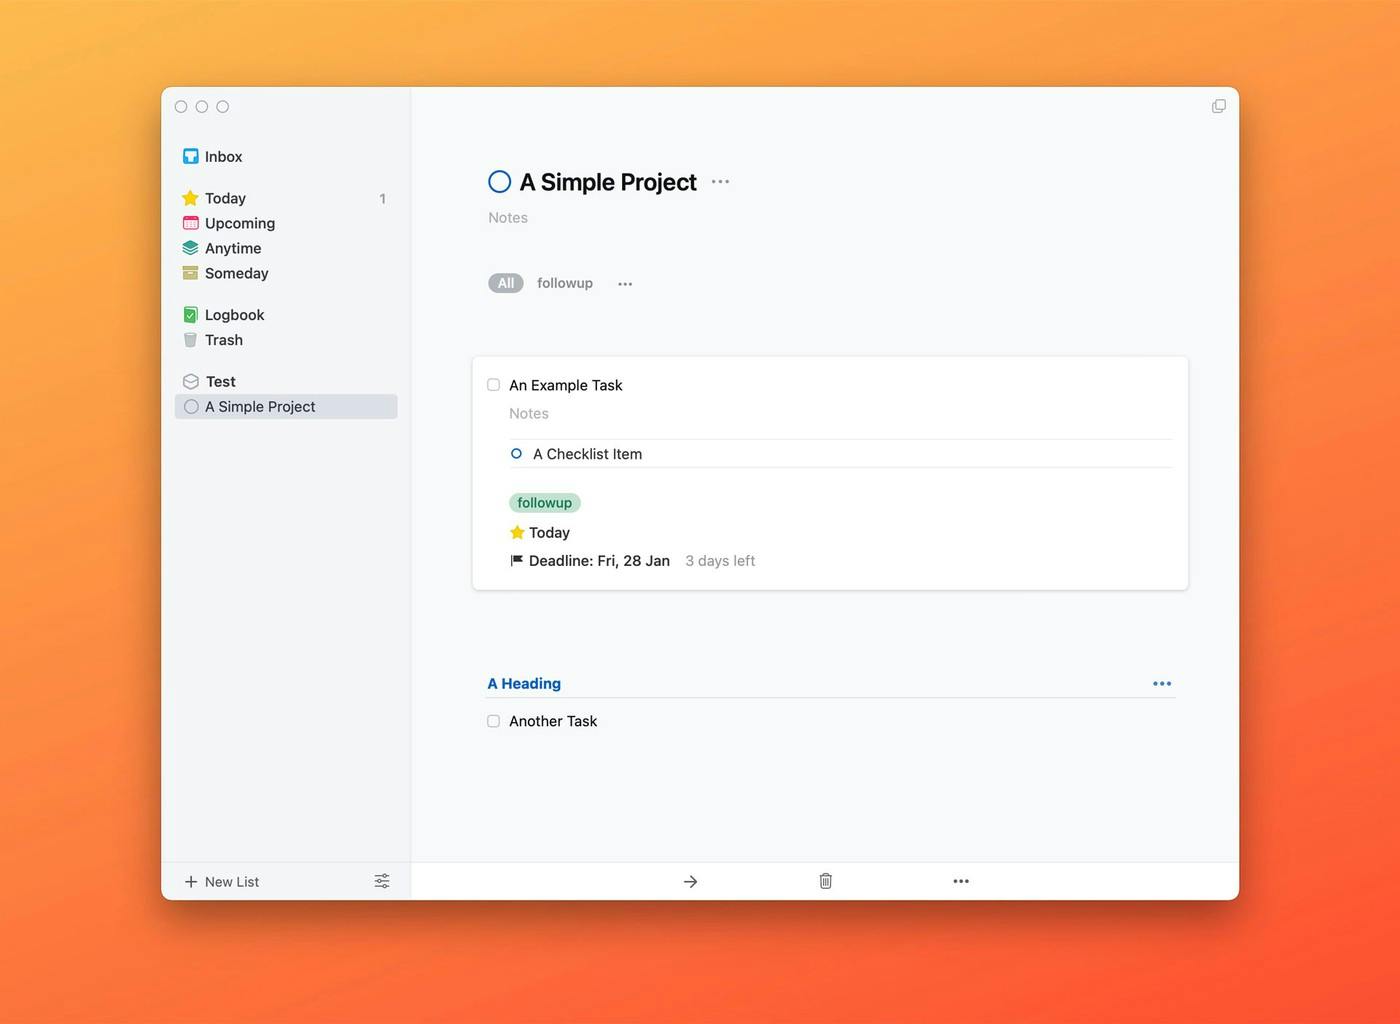Check off An Example Task
This screenshot has height=1024, width=1400.
tap(493, 385)
